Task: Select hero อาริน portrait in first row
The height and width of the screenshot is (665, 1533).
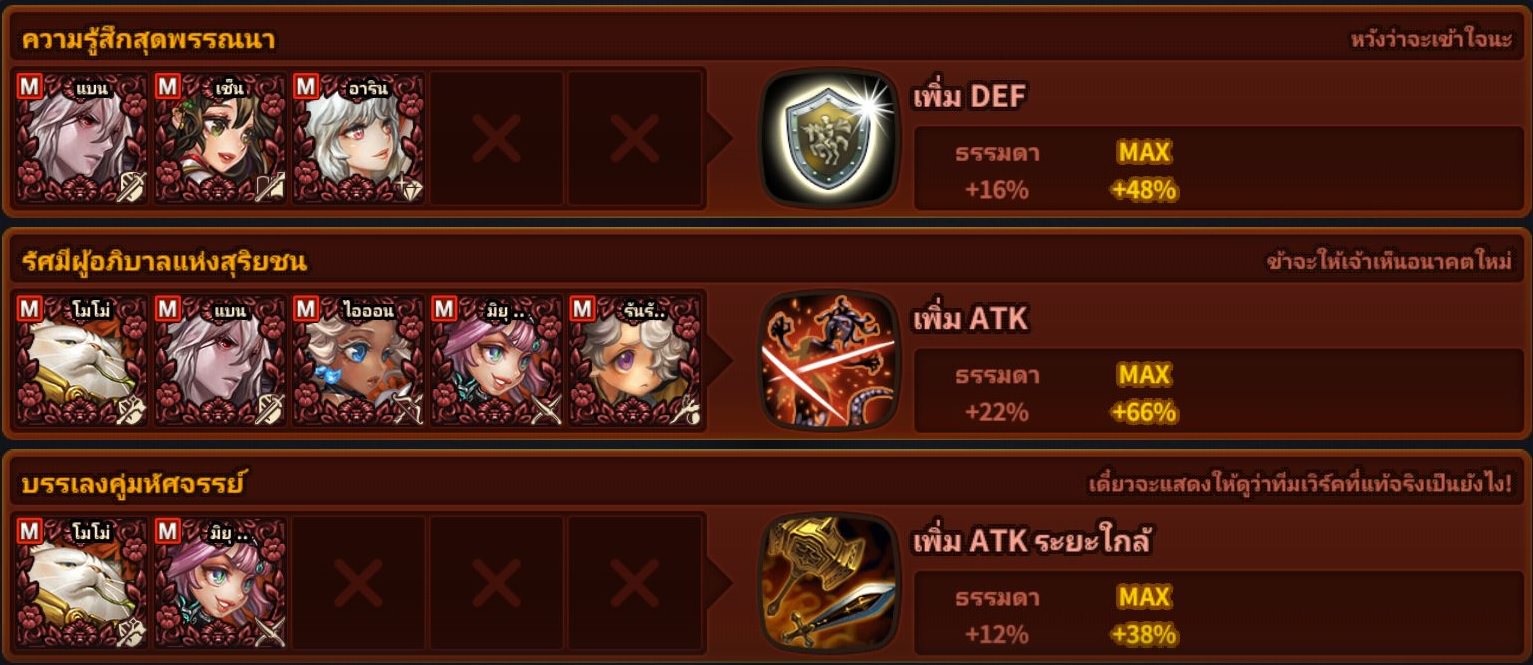Action: tap(359, 138)
